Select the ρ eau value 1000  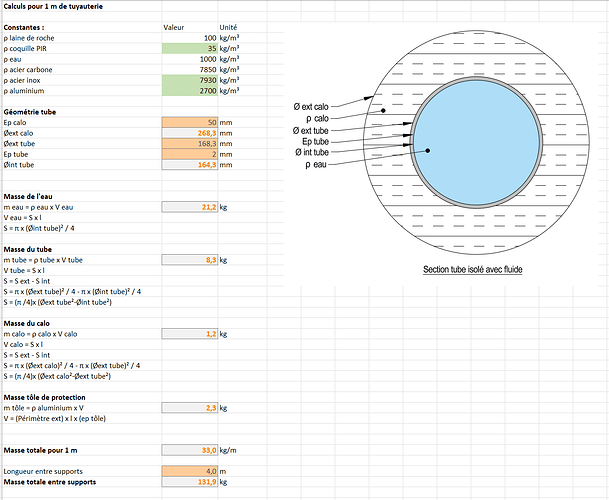[190, 59]
